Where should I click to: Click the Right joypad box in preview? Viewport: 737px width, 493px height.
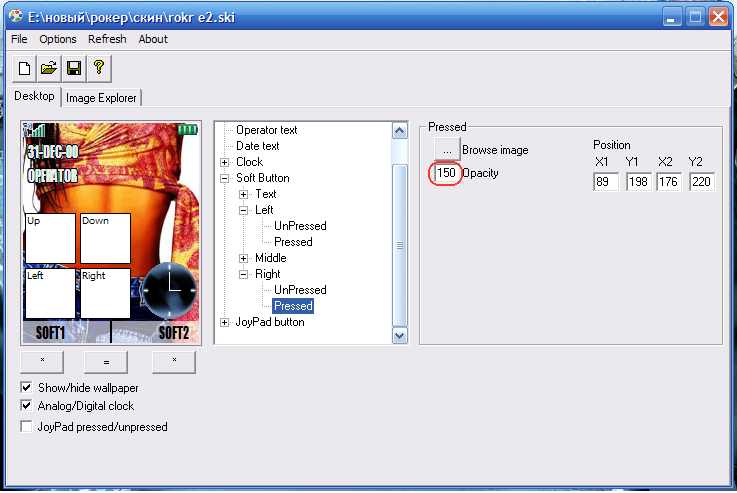105,293
